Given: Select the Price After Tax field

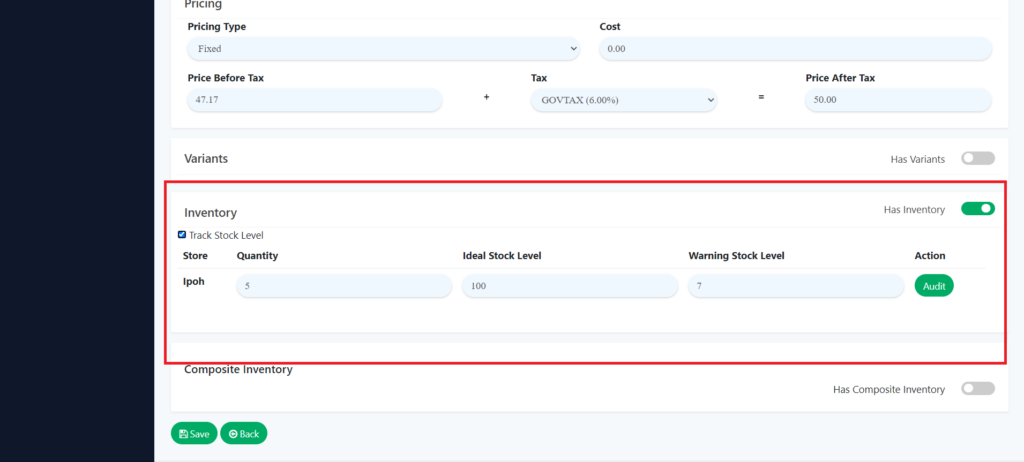Looking at the screenshot, I should point(897,100).
